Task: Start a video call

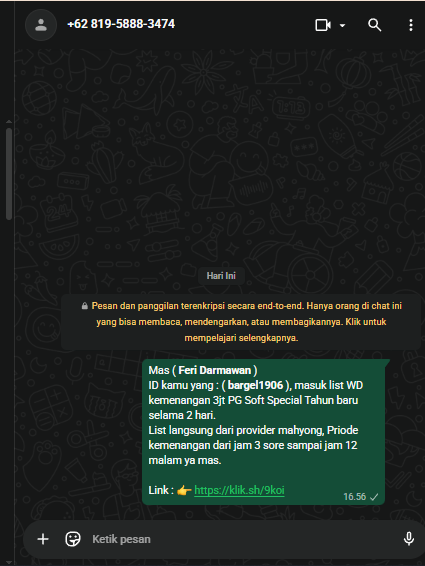Action: (x=323, y=25)
